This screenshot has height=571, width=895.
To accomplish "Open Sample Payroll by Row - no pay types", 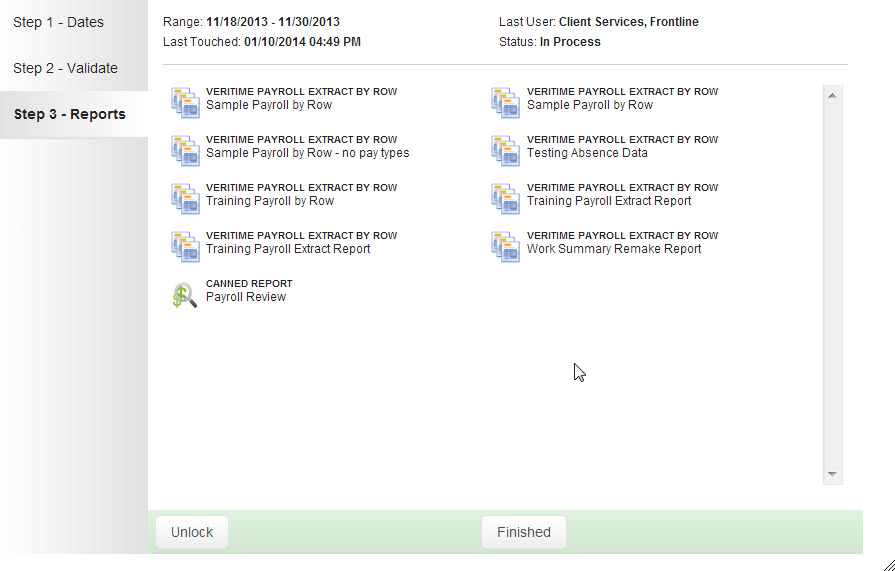I will tap(308, 153).
